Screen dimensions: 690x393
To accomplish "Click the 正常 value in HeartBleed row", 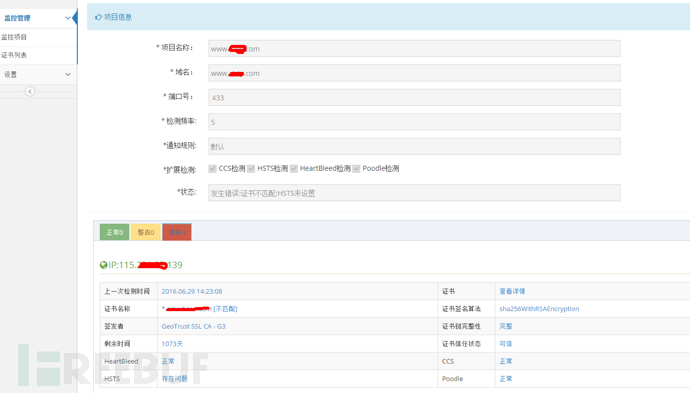I will (168, 361).
